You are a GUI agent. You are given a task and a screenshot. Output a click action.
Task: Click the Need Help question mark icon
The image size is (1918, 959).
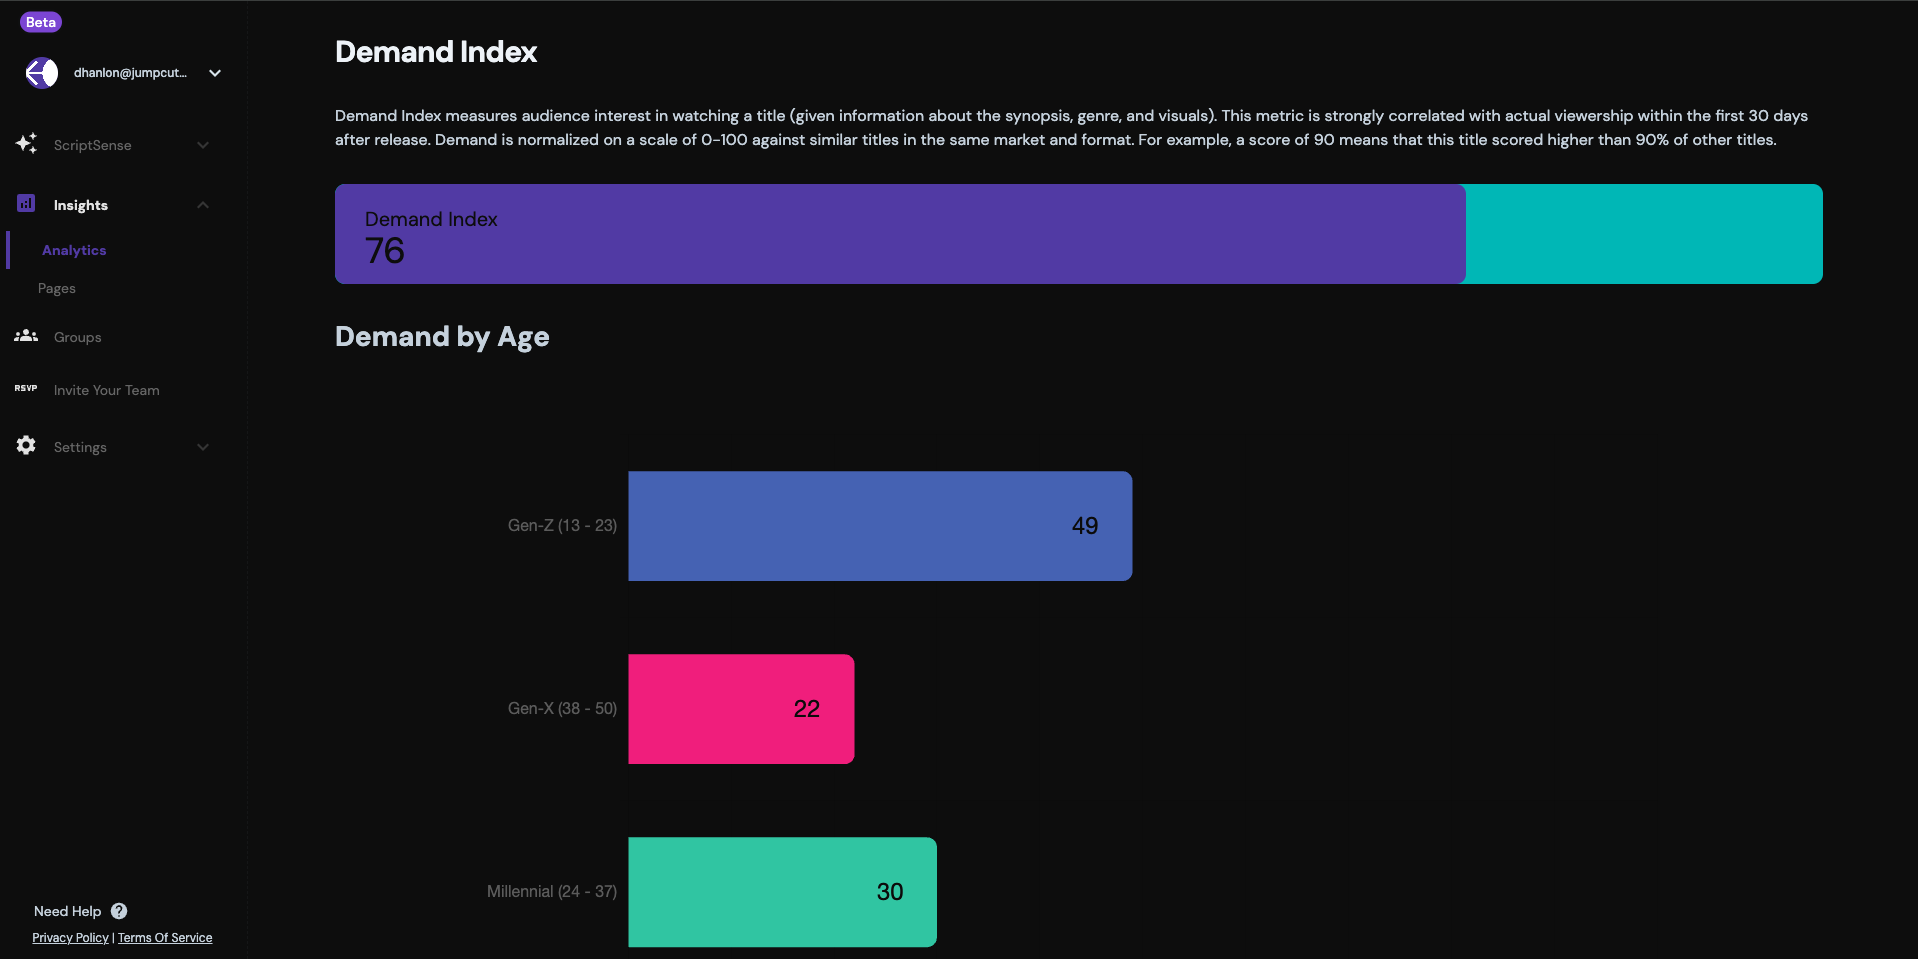[x=119, y=911]
